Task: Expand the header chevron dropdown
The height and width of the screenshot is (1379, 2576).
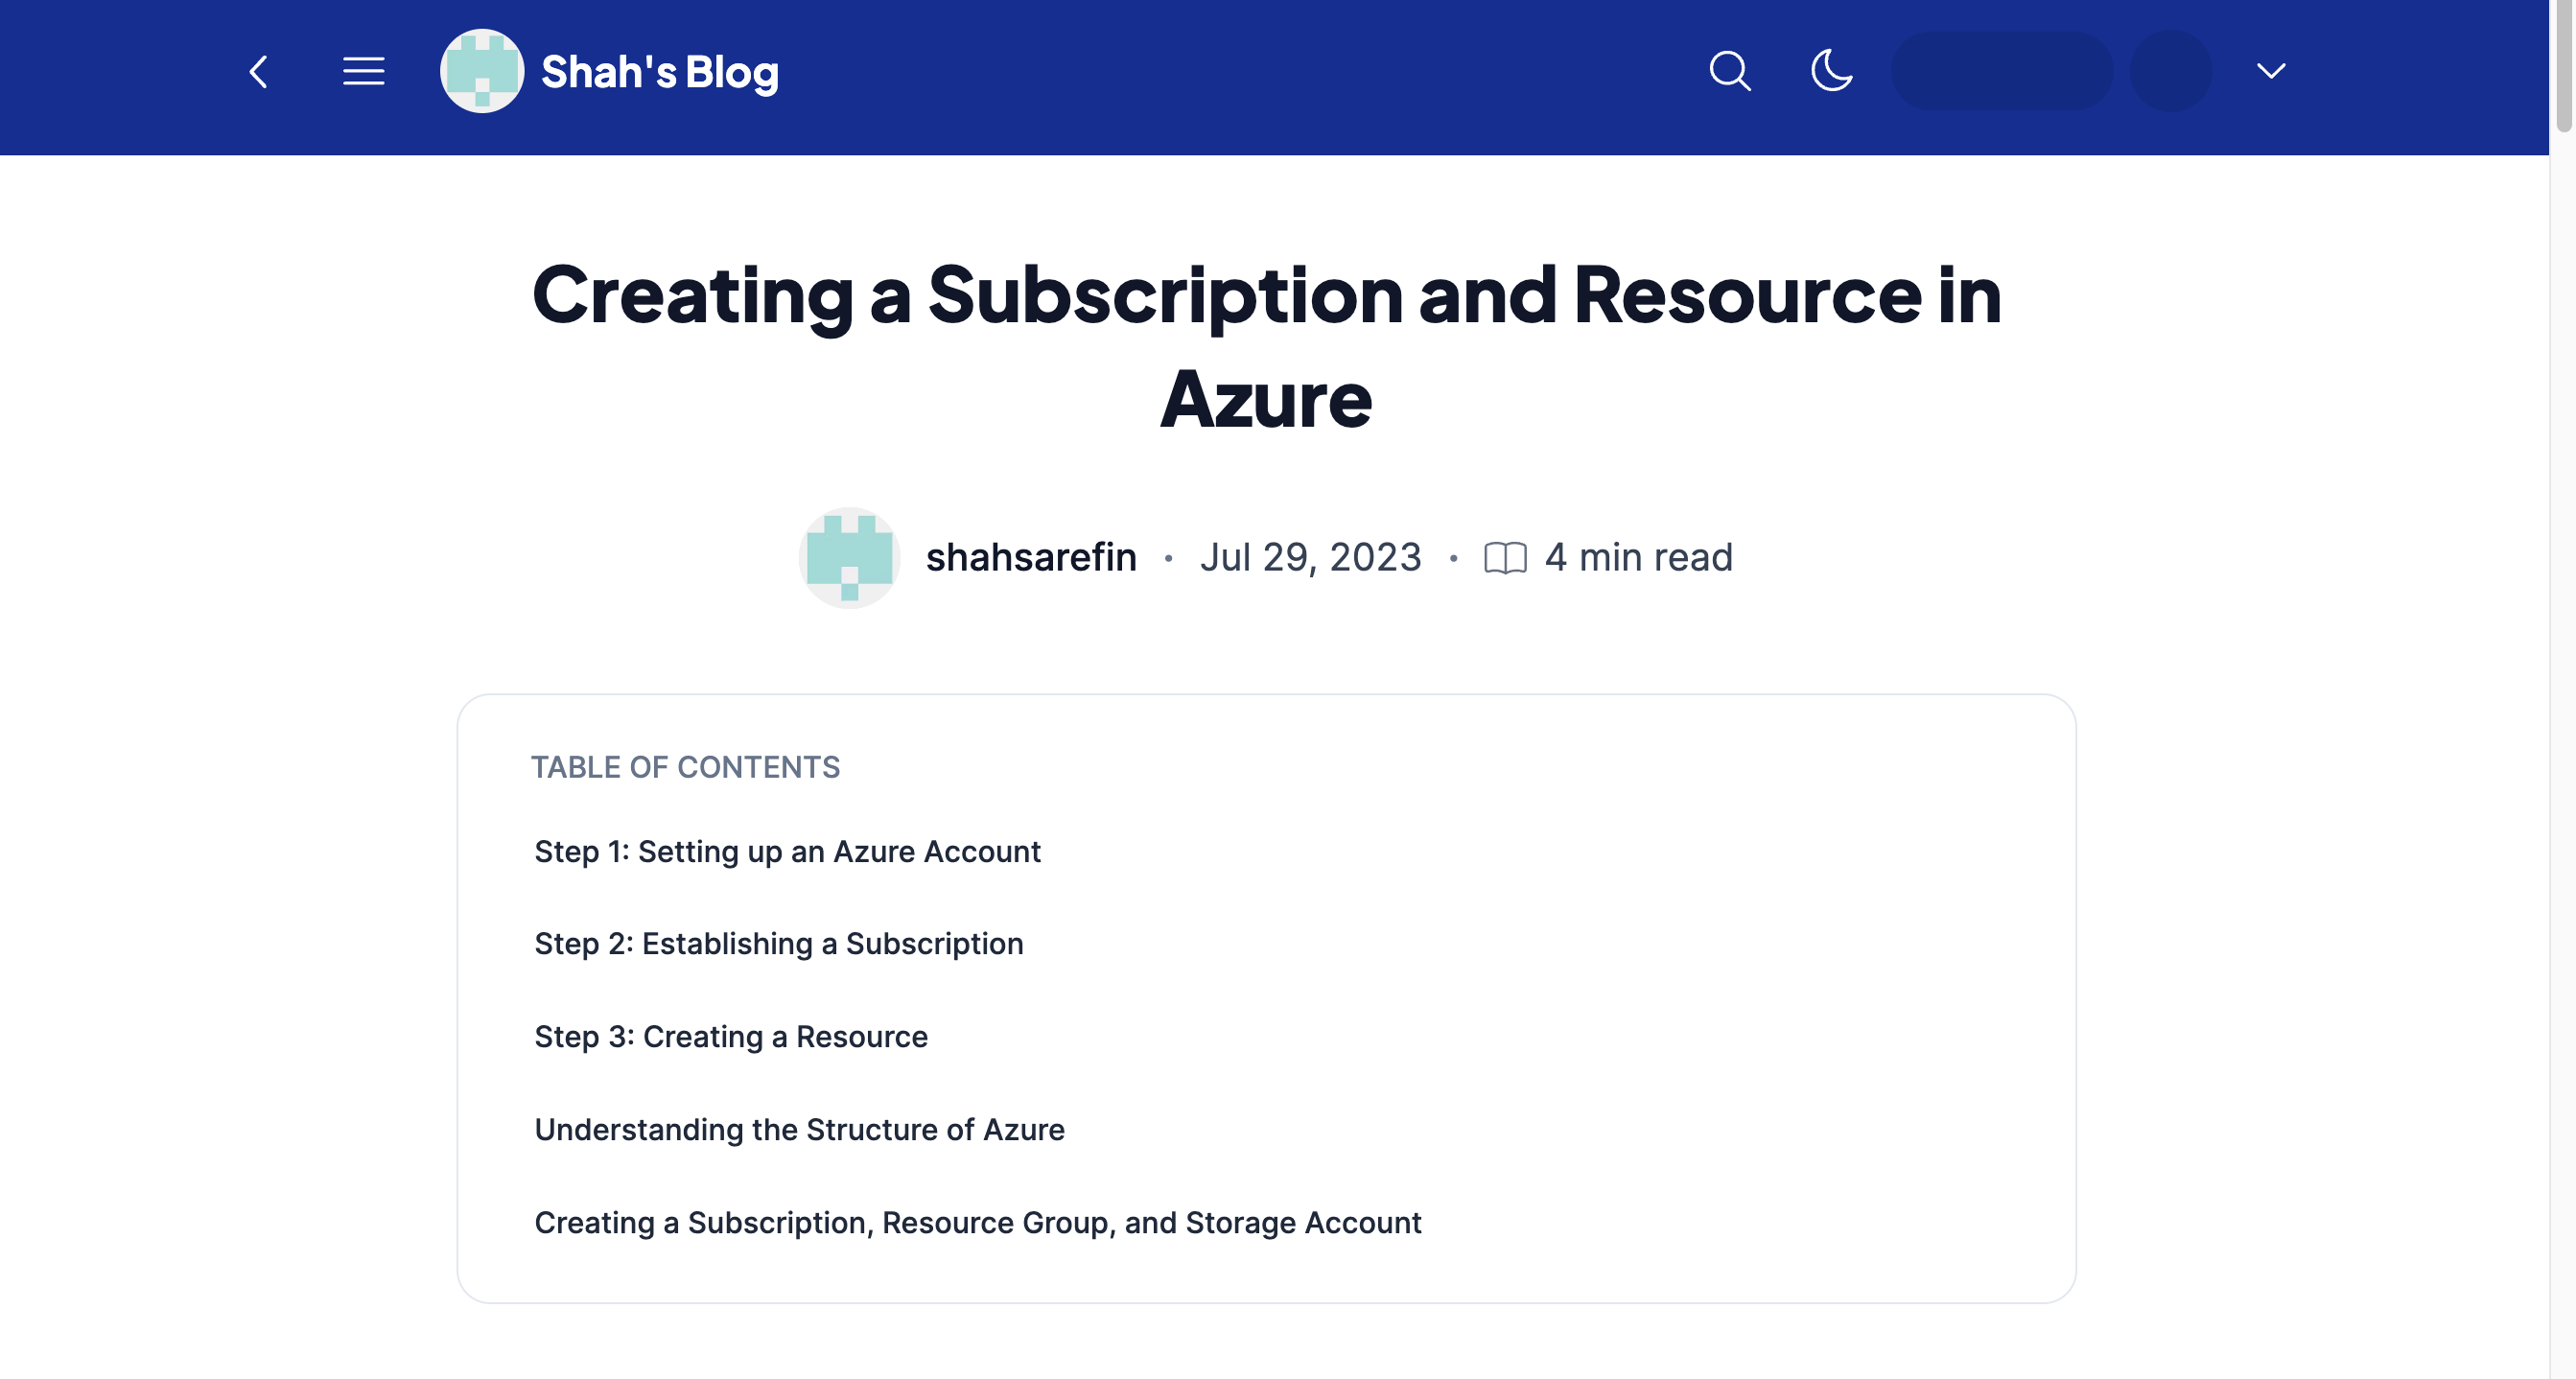Action: point(2271,72)
